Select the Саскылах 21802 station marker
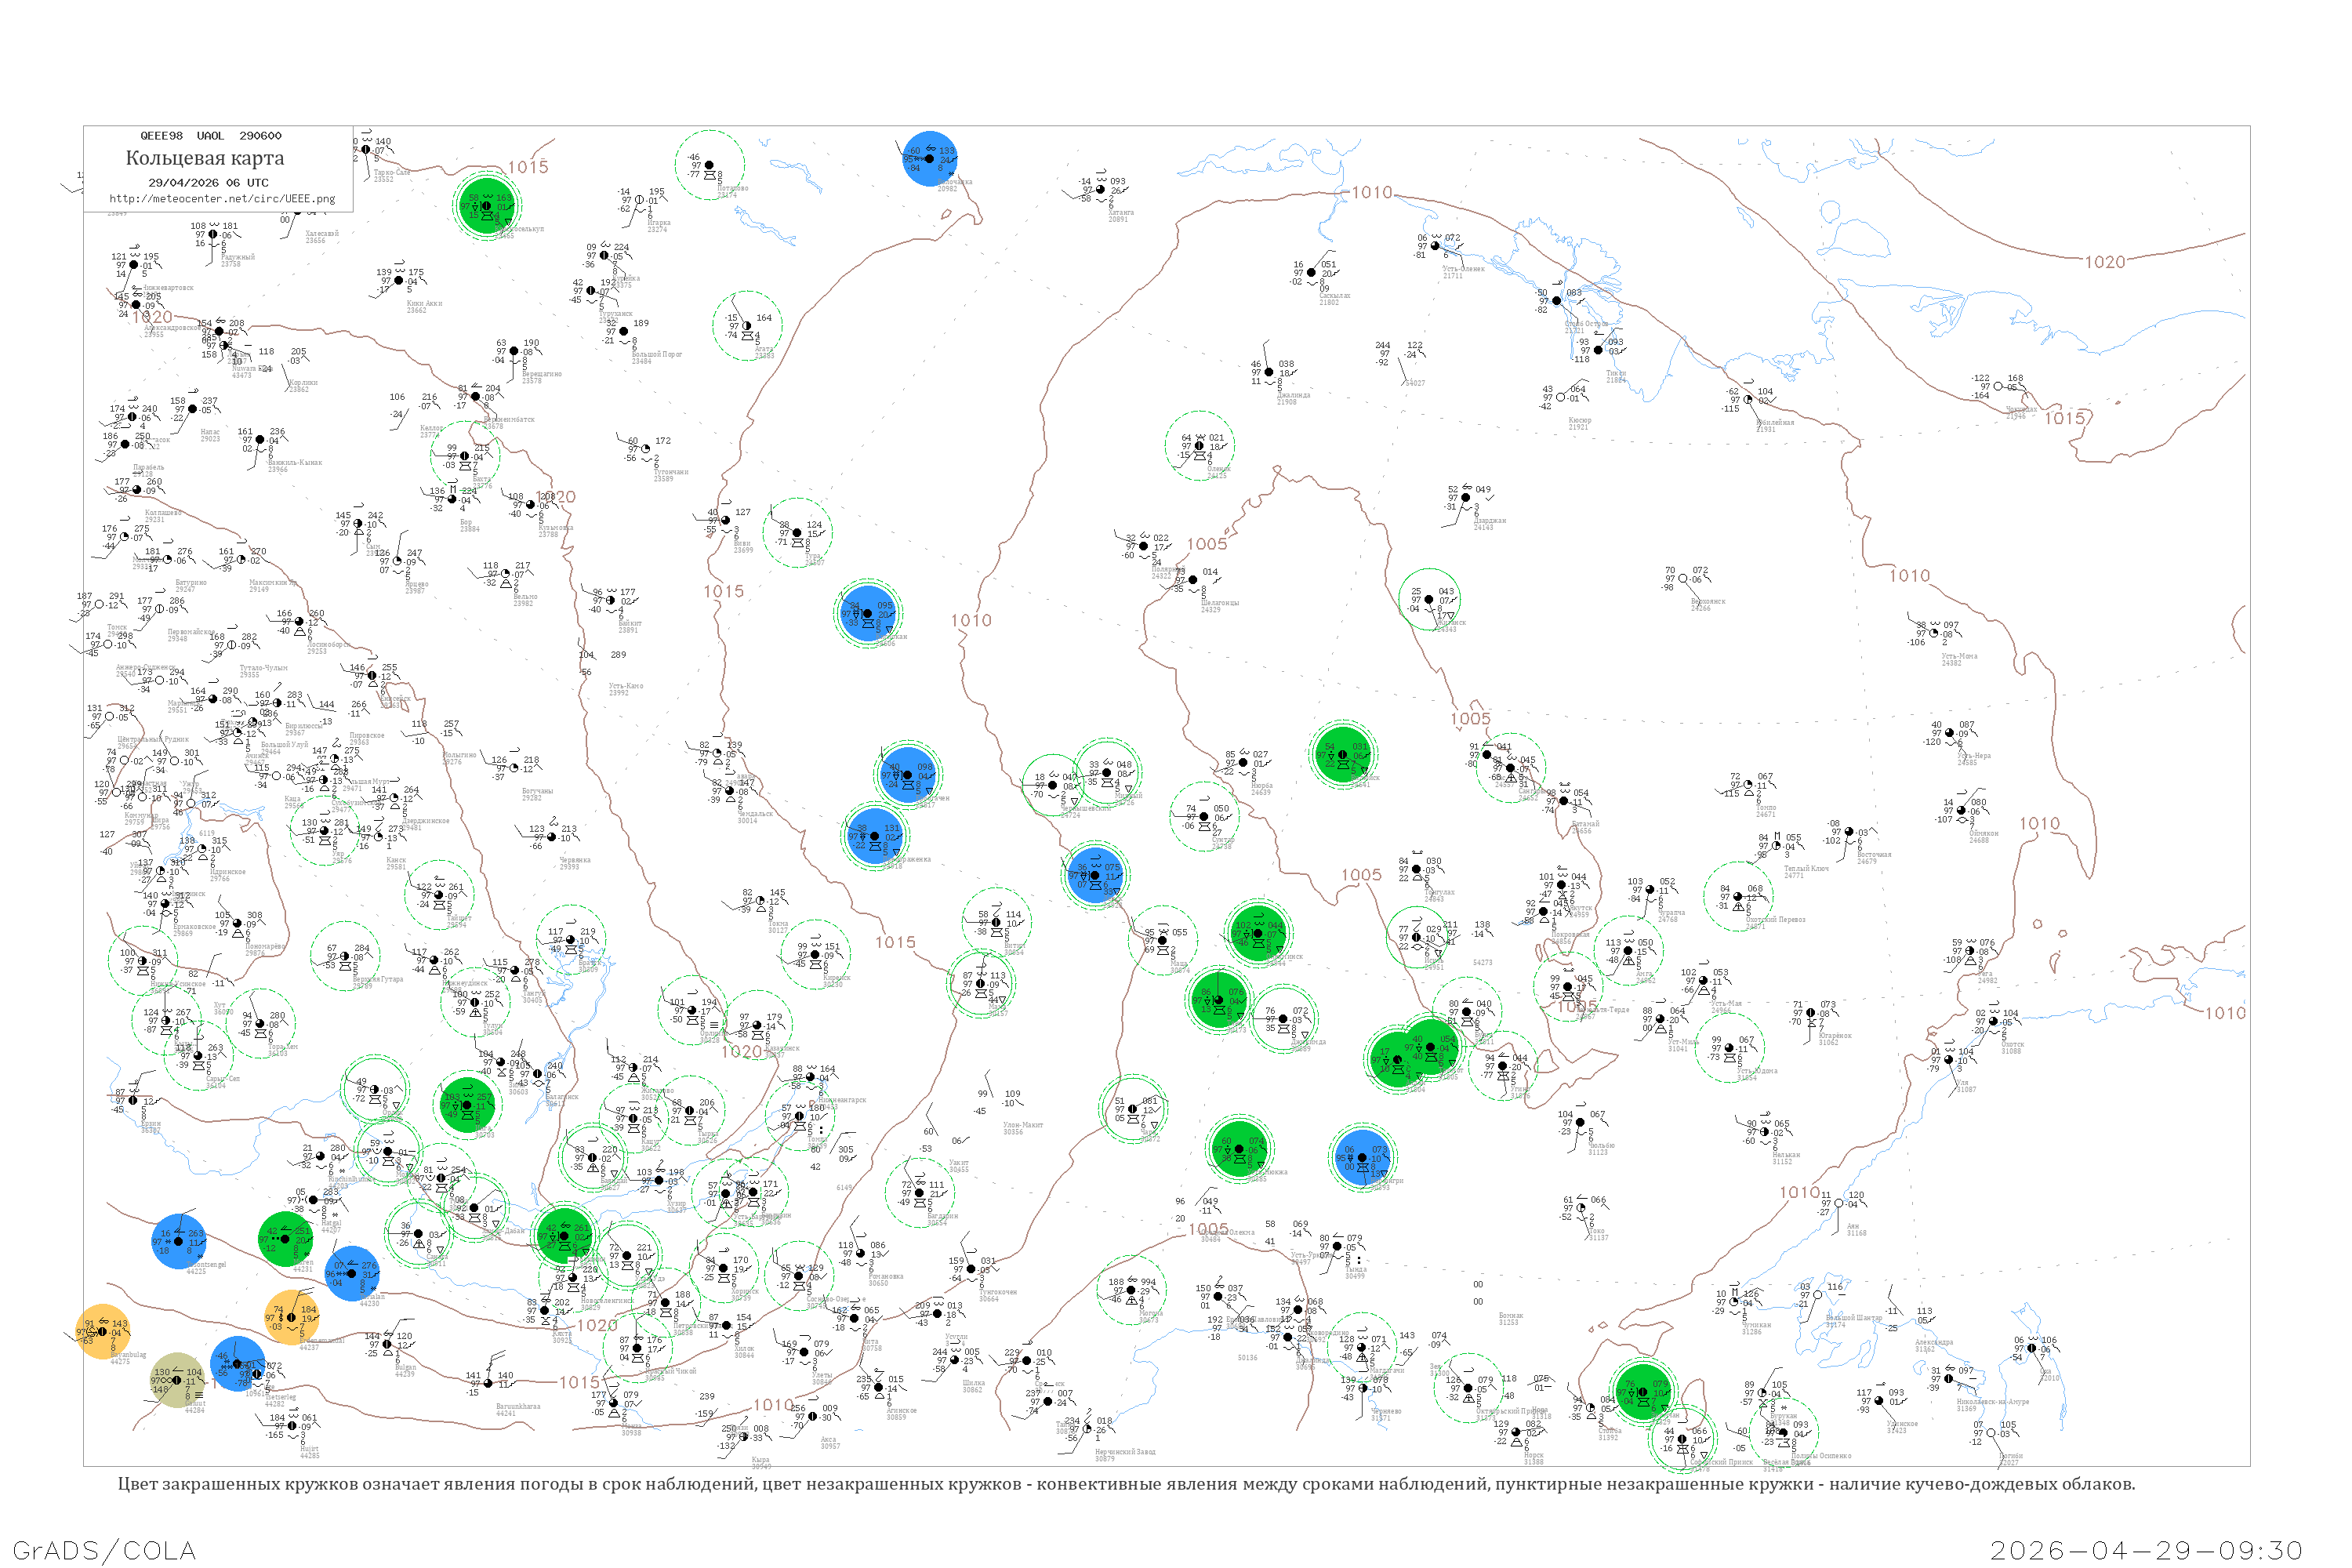This screenshot has height=1568, width=2352. (1311, 272)
